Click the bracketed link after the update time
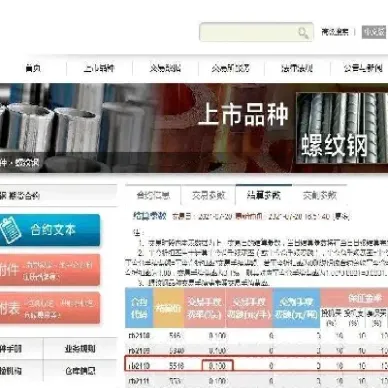The image size is (388, 388). click(x=341, y=217)
